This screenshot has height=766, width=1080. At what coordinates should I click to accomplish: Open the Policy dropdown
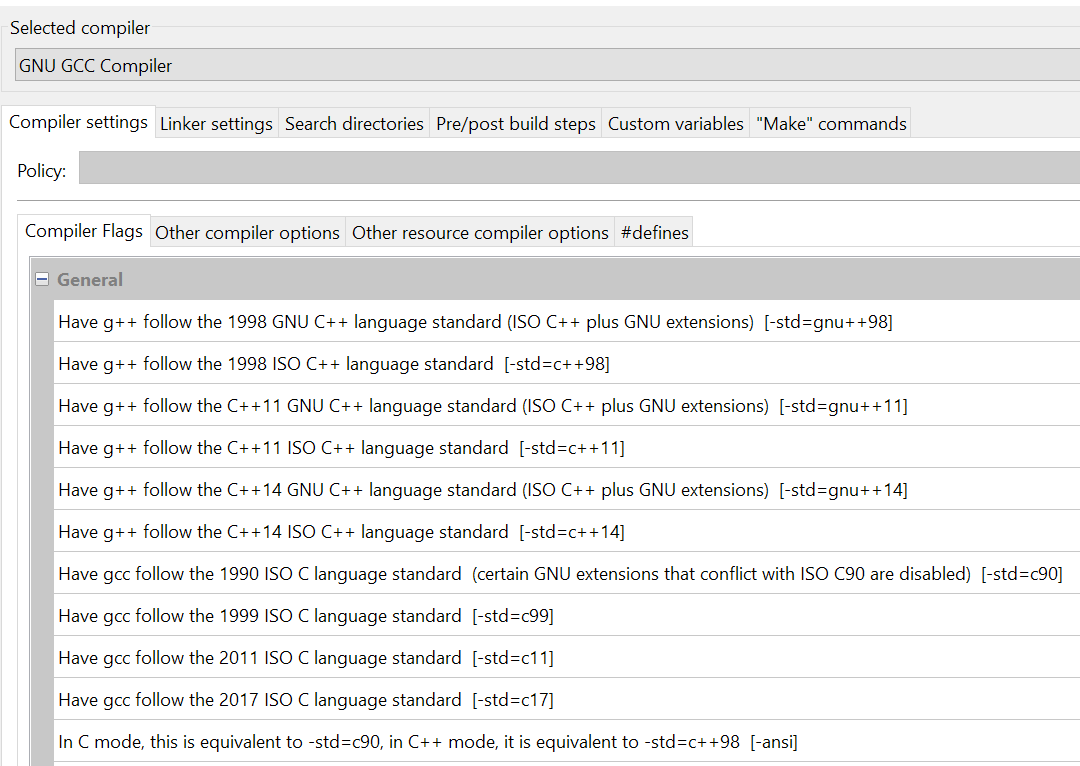pos(579,169)
